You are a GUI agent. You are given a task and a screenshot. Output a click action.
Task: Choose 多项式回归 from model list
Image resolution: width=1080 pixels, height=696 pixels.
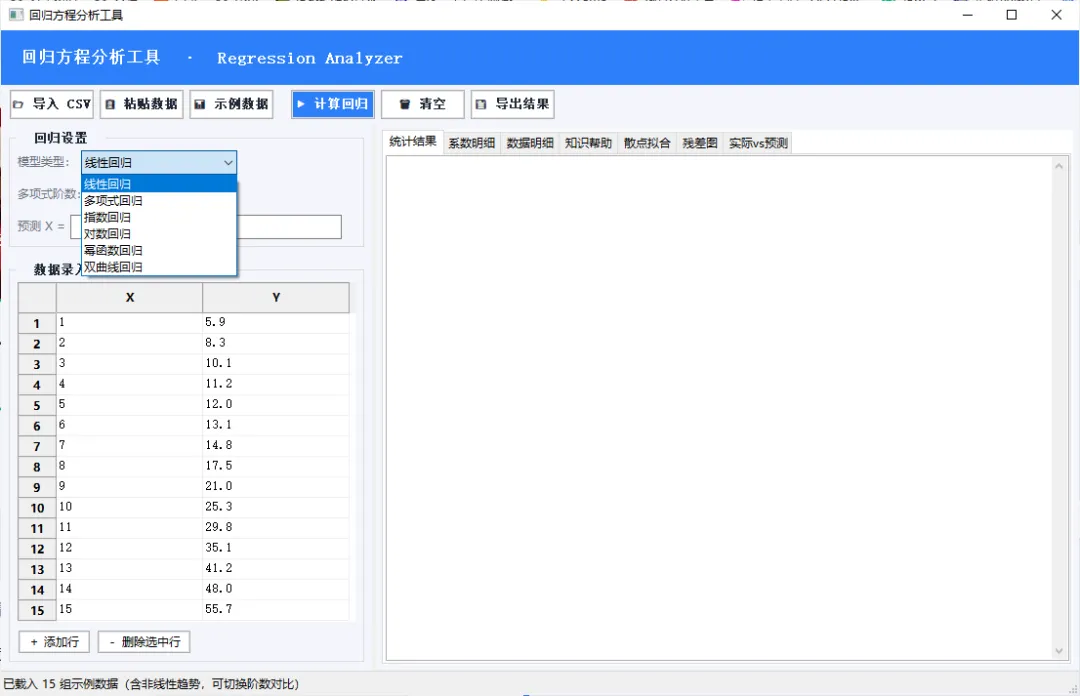(x=159, y=201)
